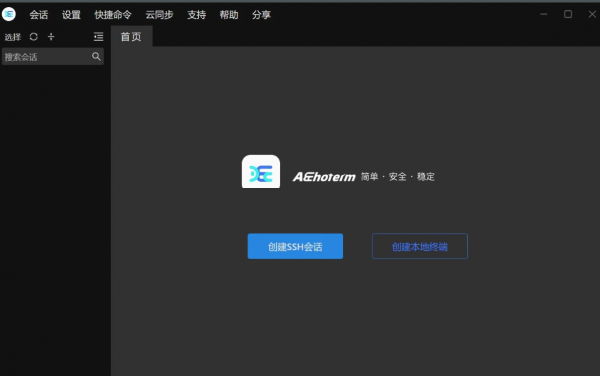The width and height of the screenshot is (600, 376).
Task: Open the 帮助 menu
Action: [229, 15]
